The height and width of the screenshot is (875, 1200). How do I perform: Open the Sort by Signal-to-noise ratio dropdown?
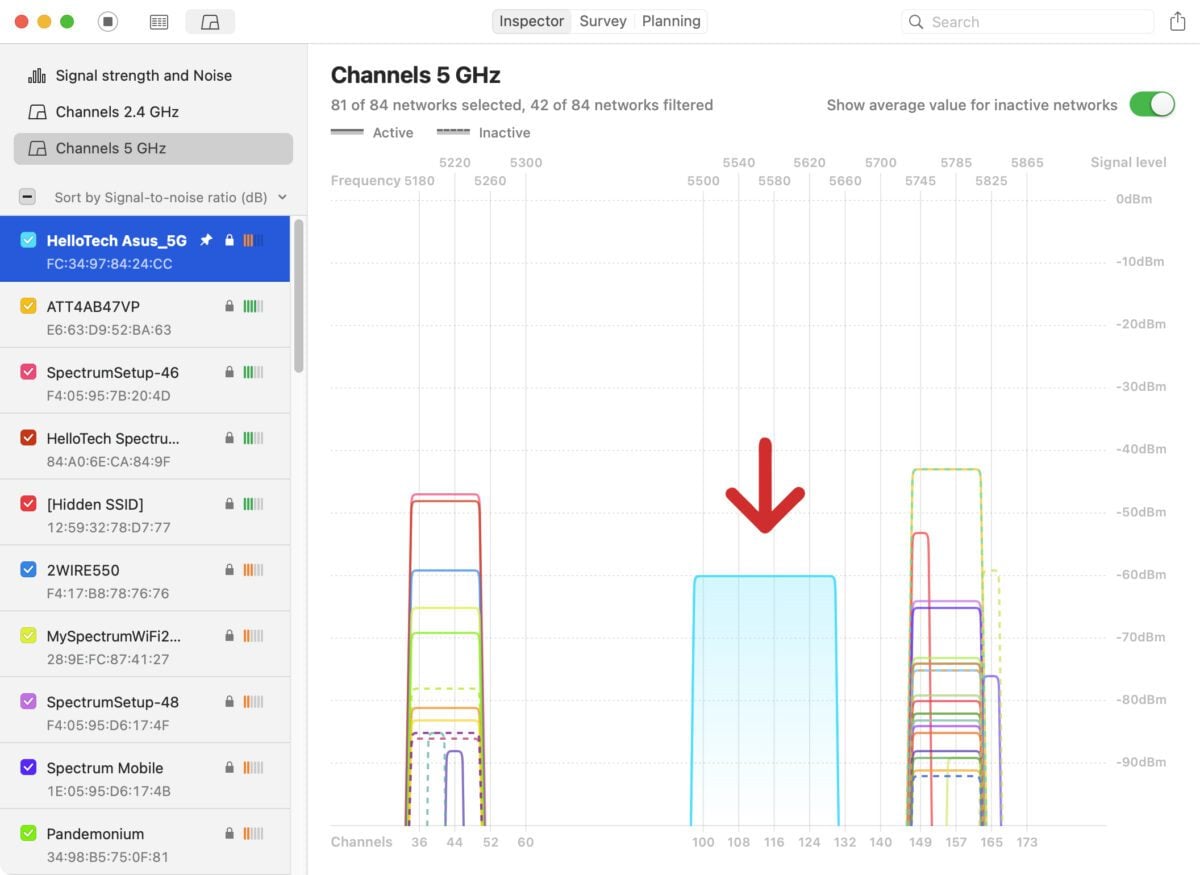point(170,197)
